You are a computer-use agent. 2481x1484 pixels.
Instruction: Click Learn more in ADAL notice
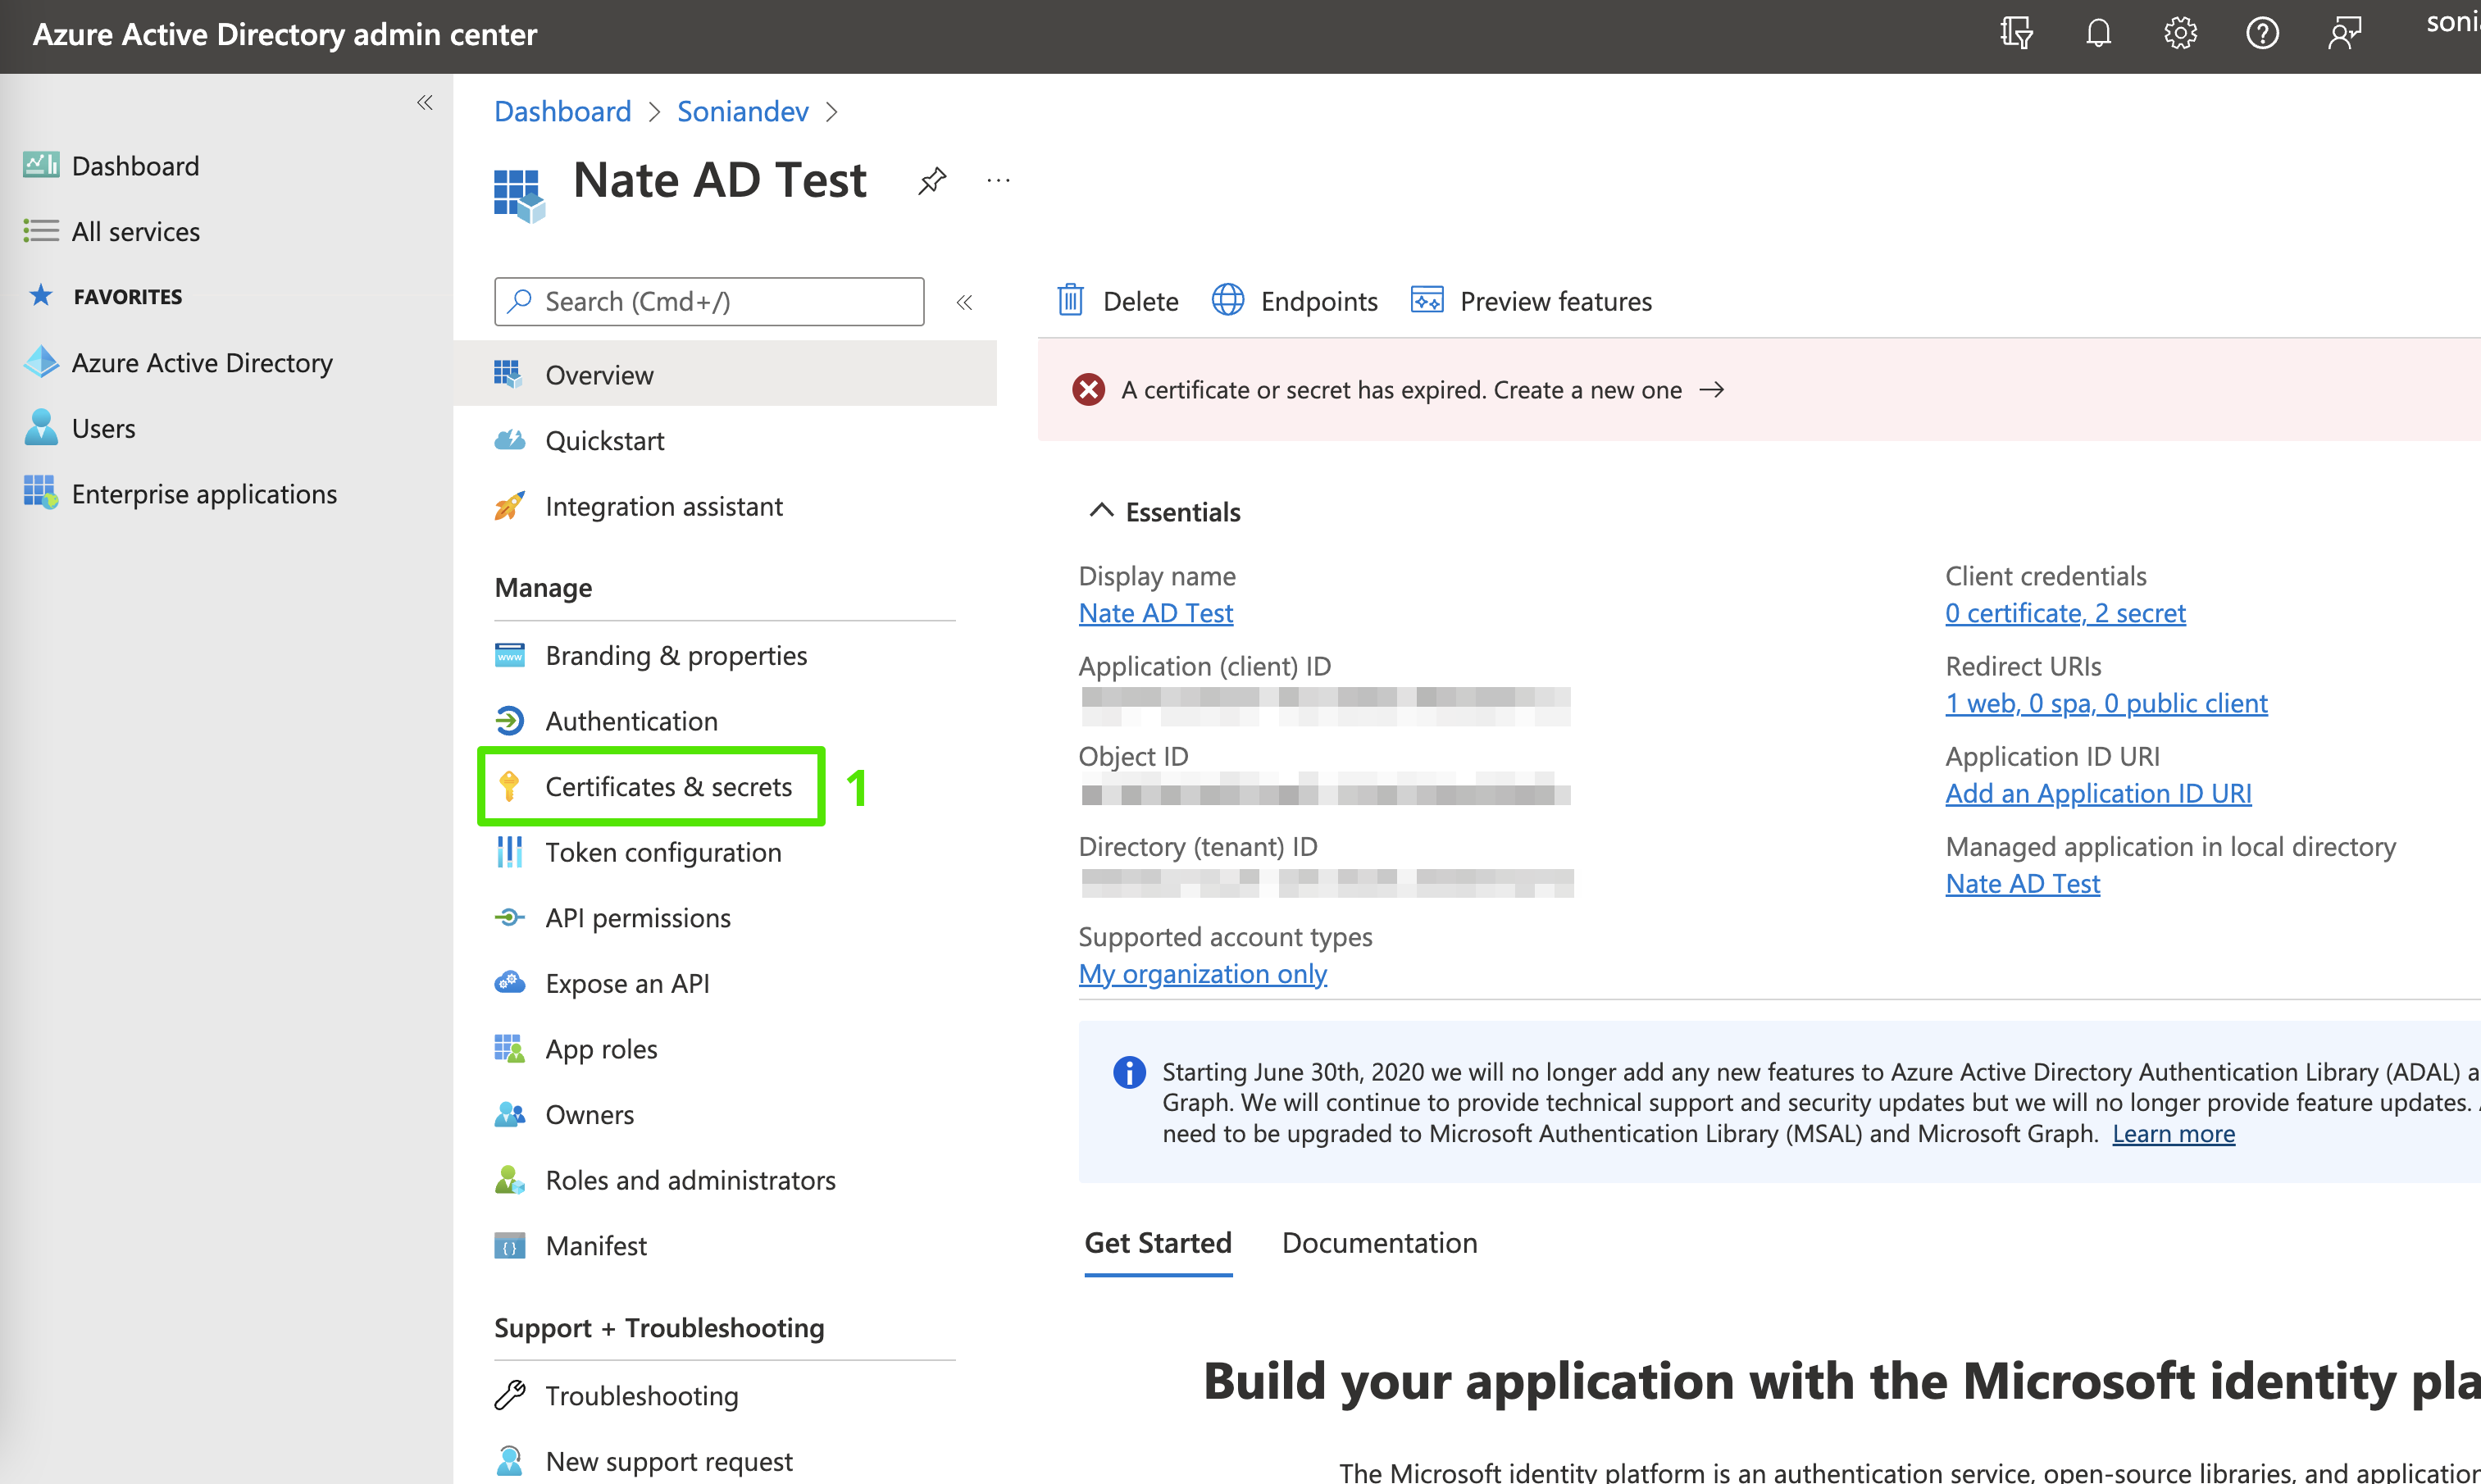click(2173, 1134)
